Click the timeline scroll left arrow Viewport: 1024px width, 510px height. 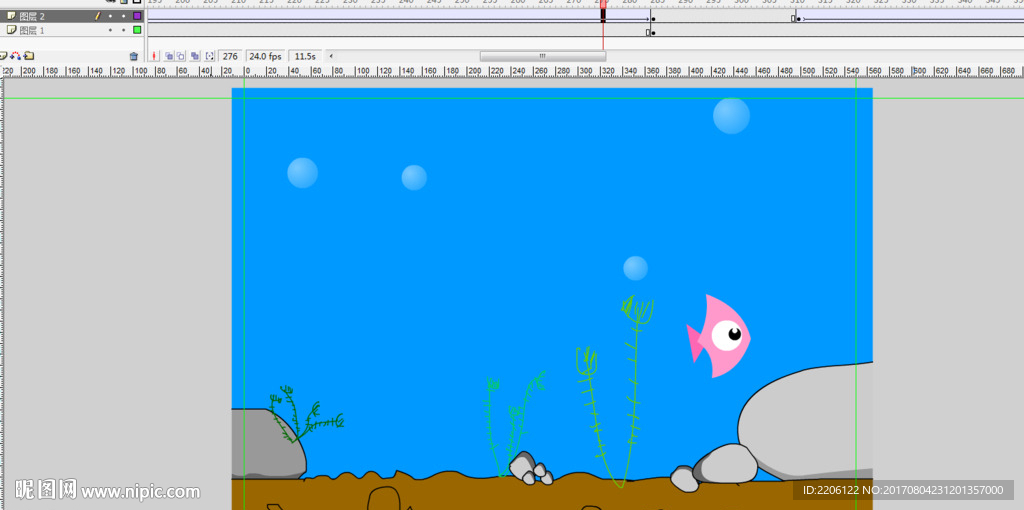coord(331,56)
